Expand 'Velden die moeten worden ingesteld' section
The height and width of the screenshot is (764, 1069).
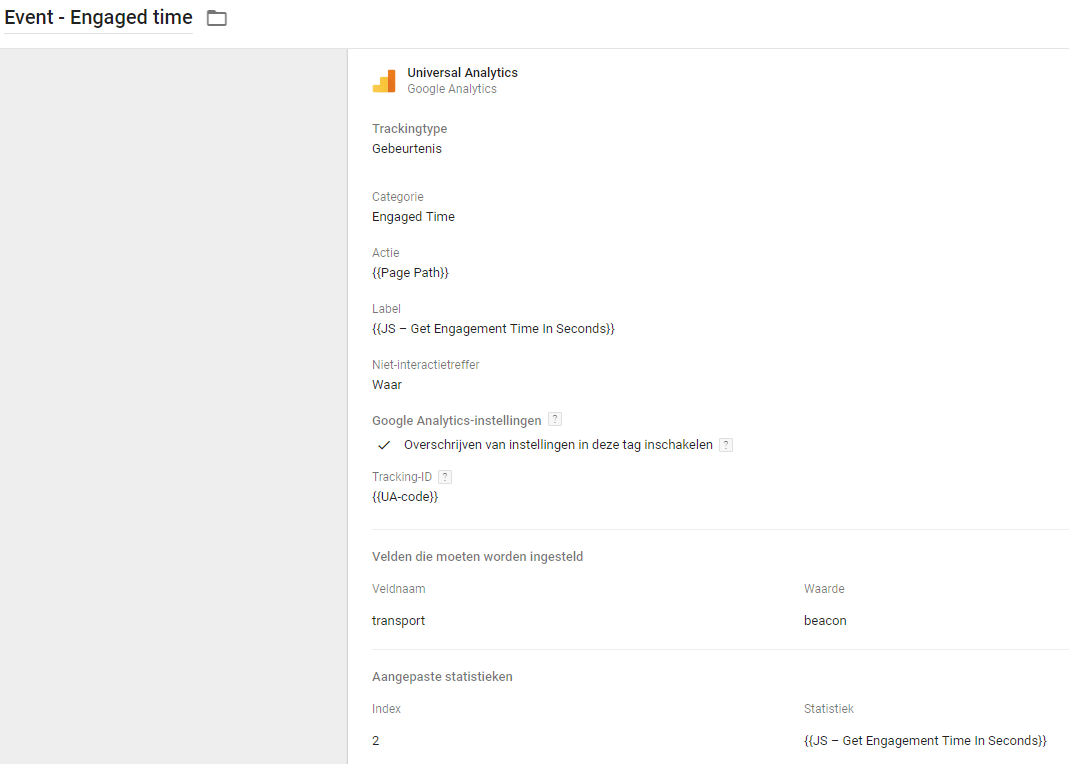[477, 557]
